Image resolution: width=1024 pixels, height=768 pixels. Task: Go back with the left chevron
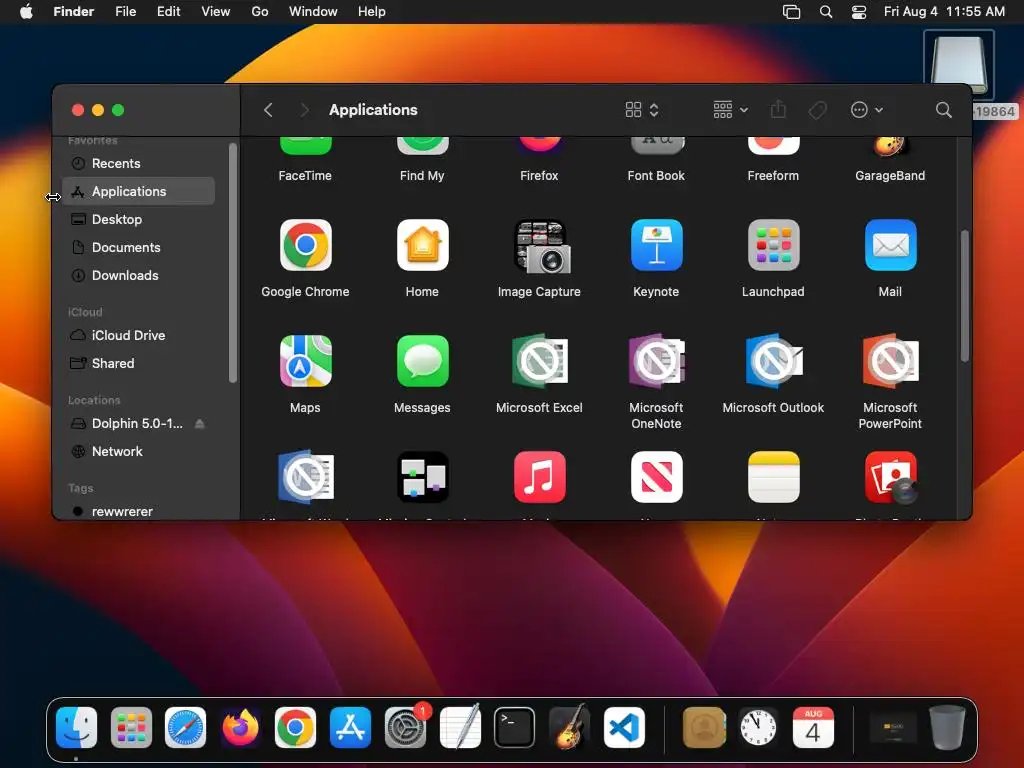(268, 110)
